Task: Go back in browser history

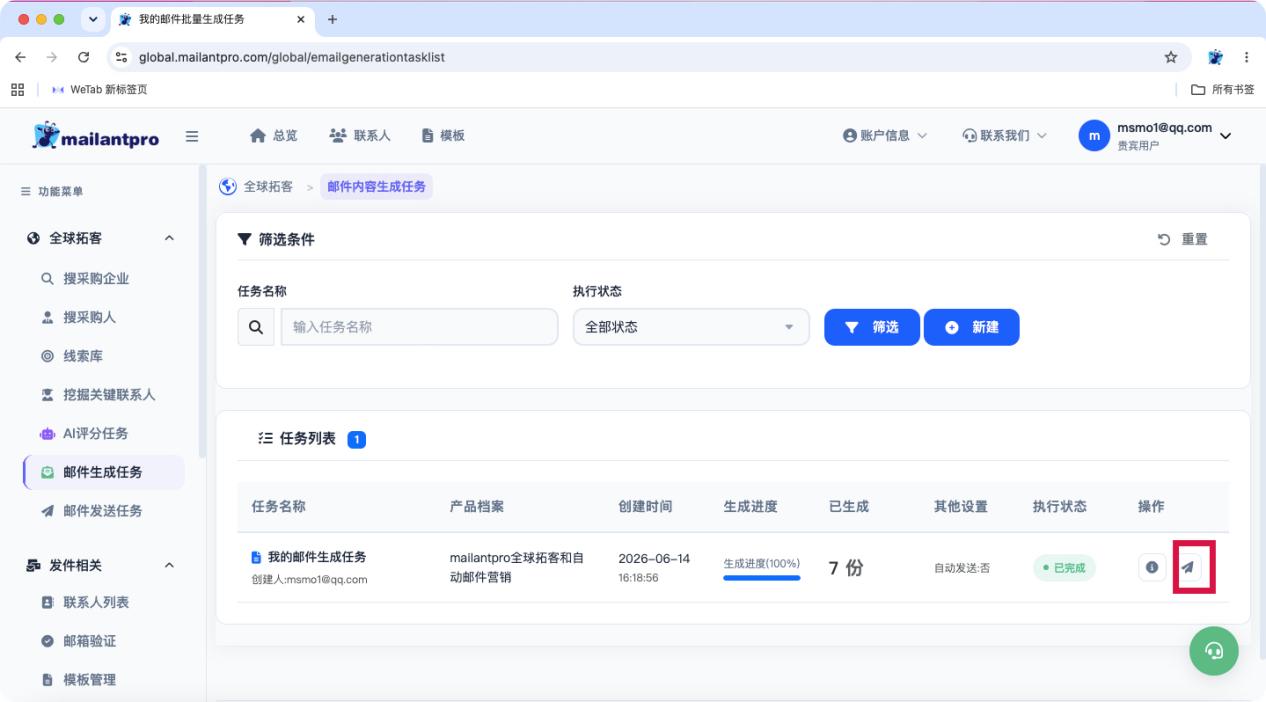Action: click(x=22, y=57)
